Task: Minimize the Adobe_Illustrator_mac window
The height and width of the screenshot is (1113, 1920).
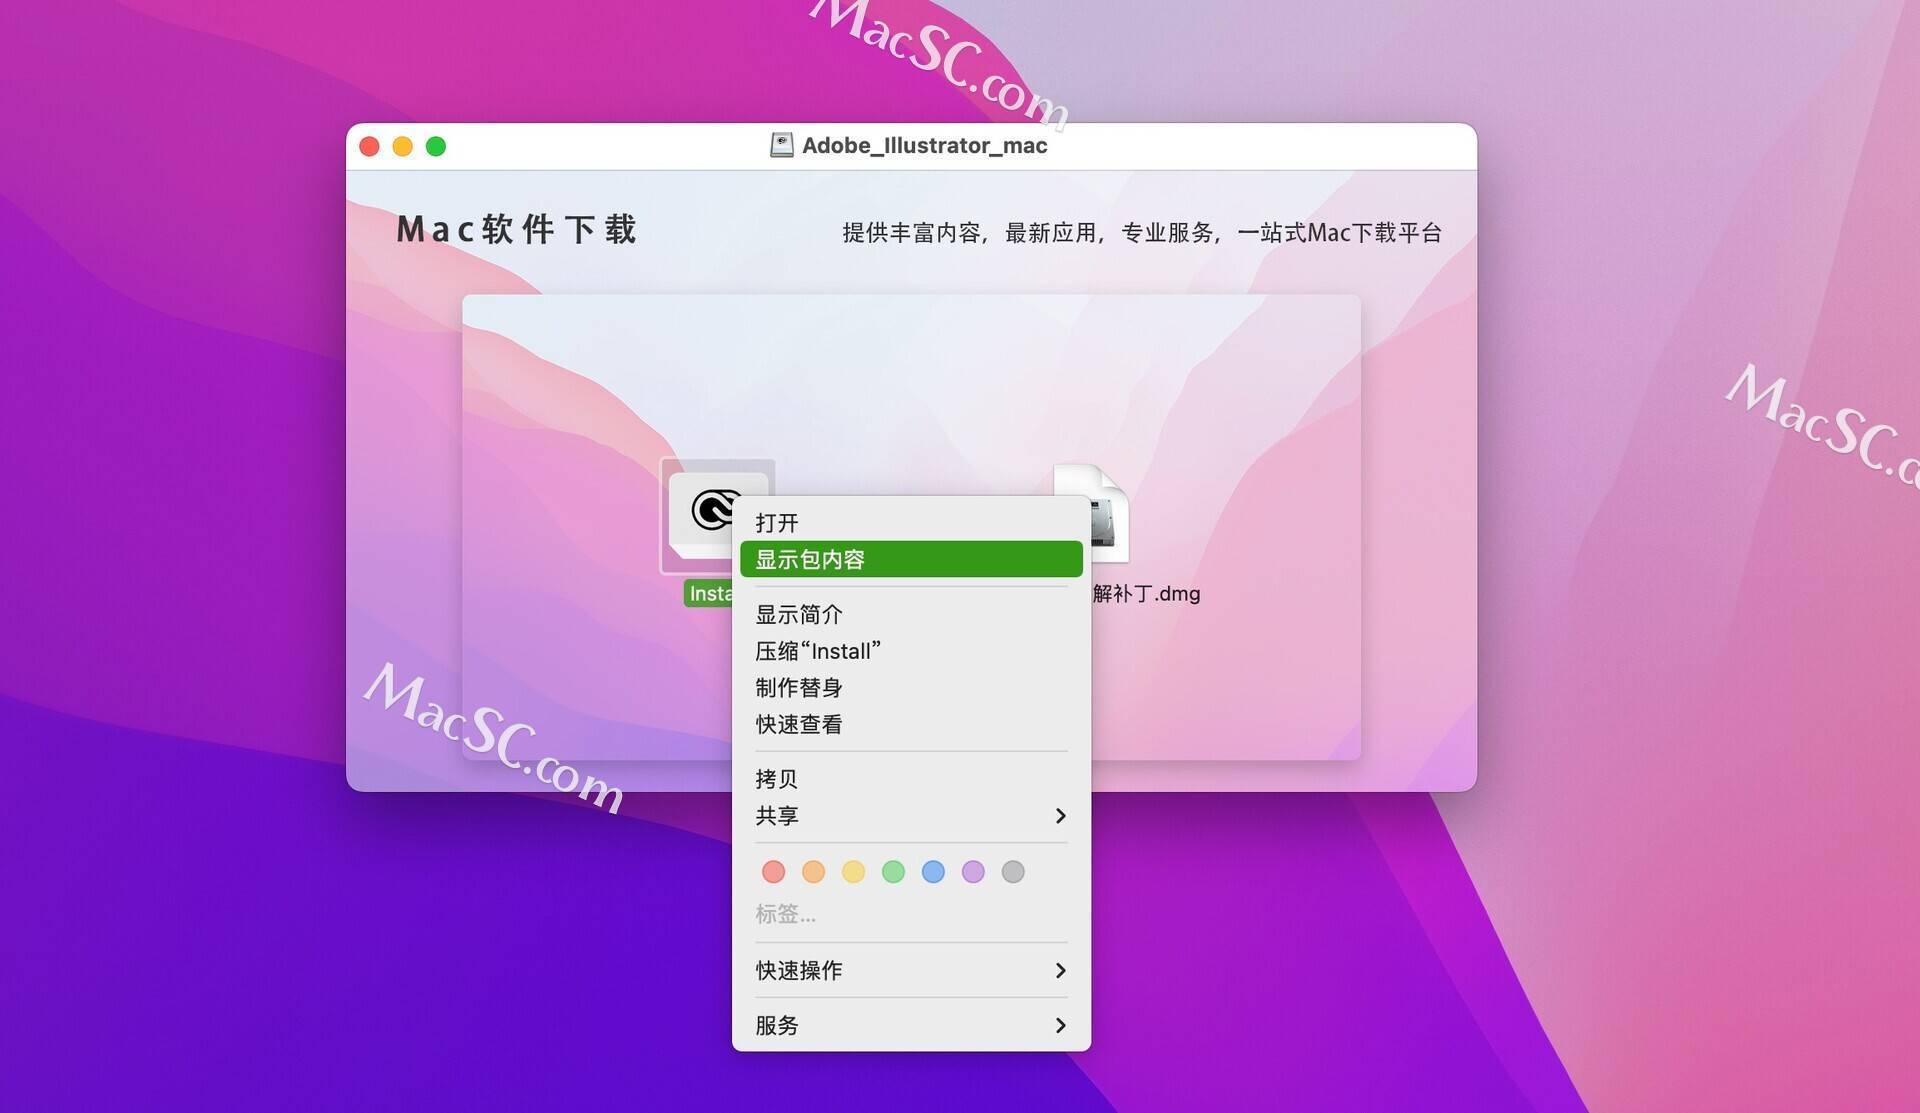Action: coord(403,146)
